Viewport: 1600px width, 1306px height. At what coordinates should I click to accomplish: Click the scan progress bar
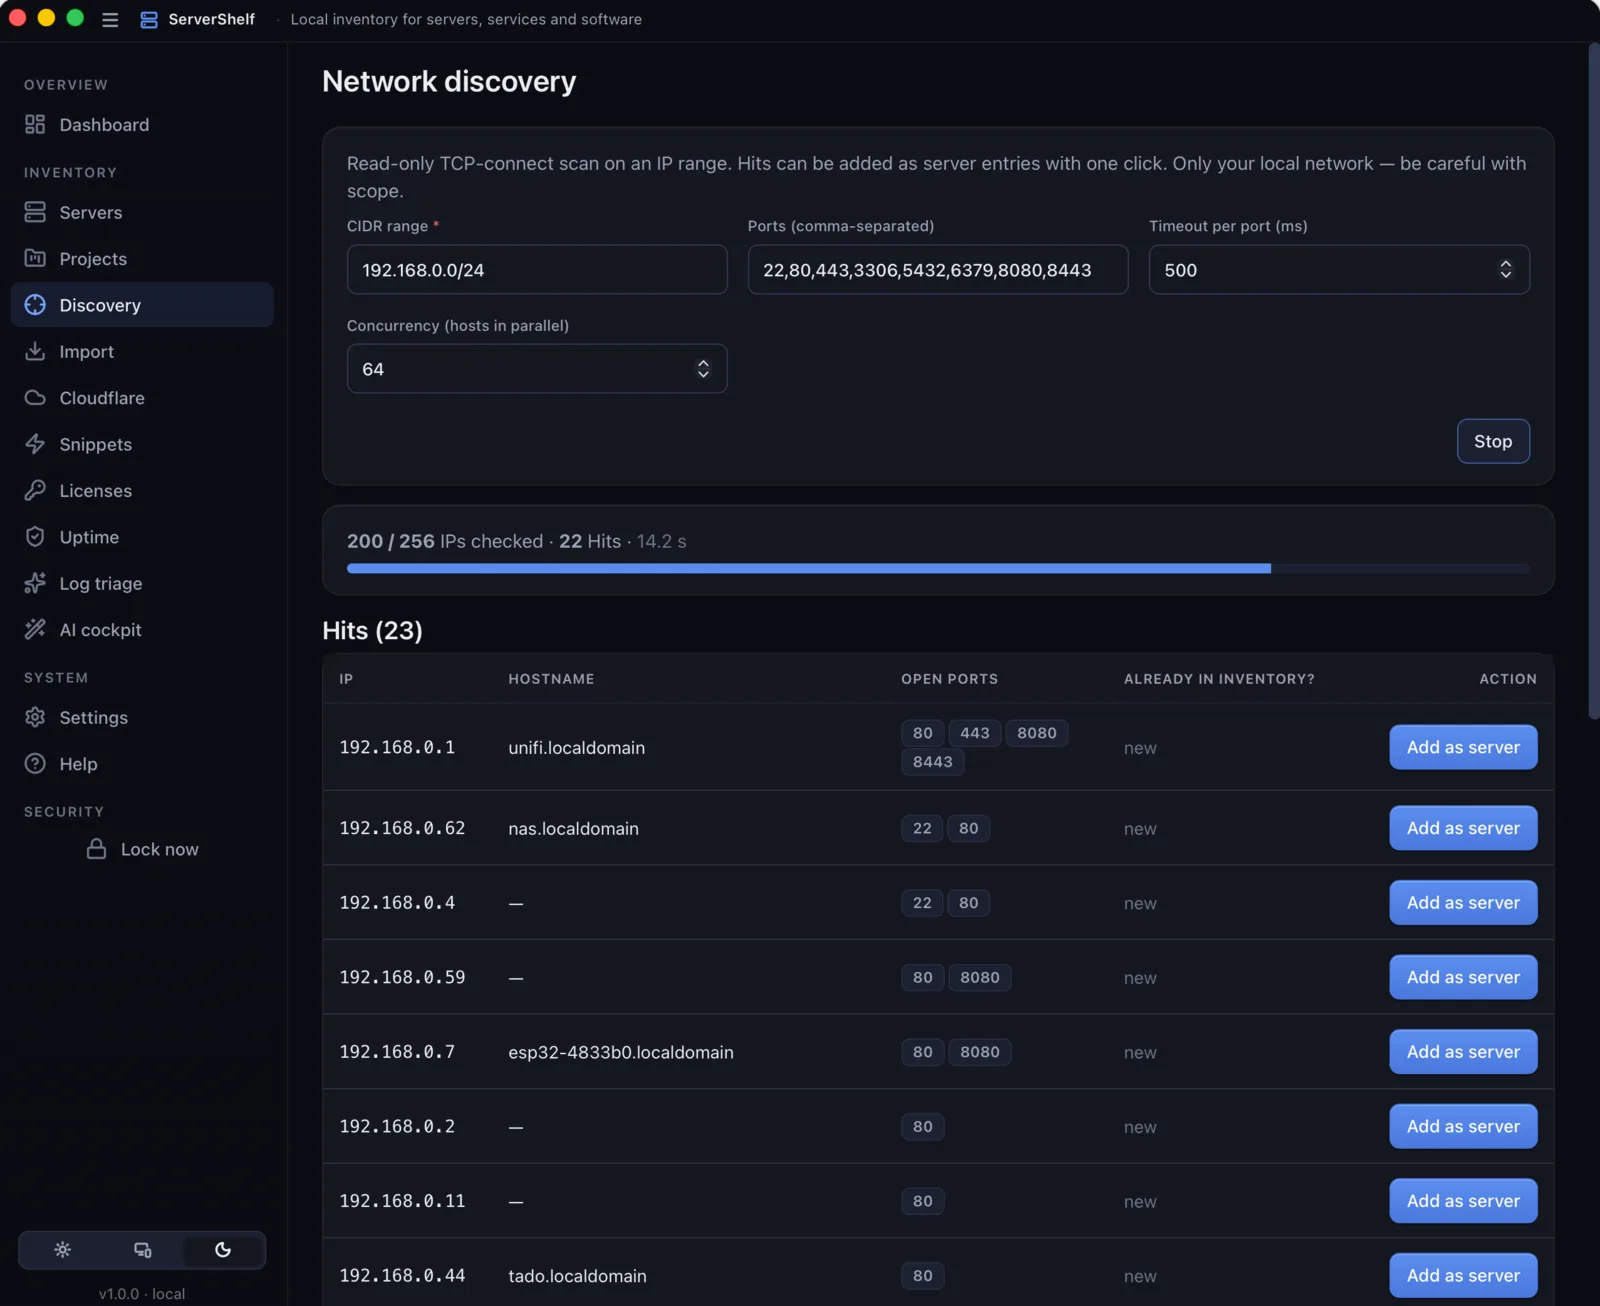coord(938,568)
